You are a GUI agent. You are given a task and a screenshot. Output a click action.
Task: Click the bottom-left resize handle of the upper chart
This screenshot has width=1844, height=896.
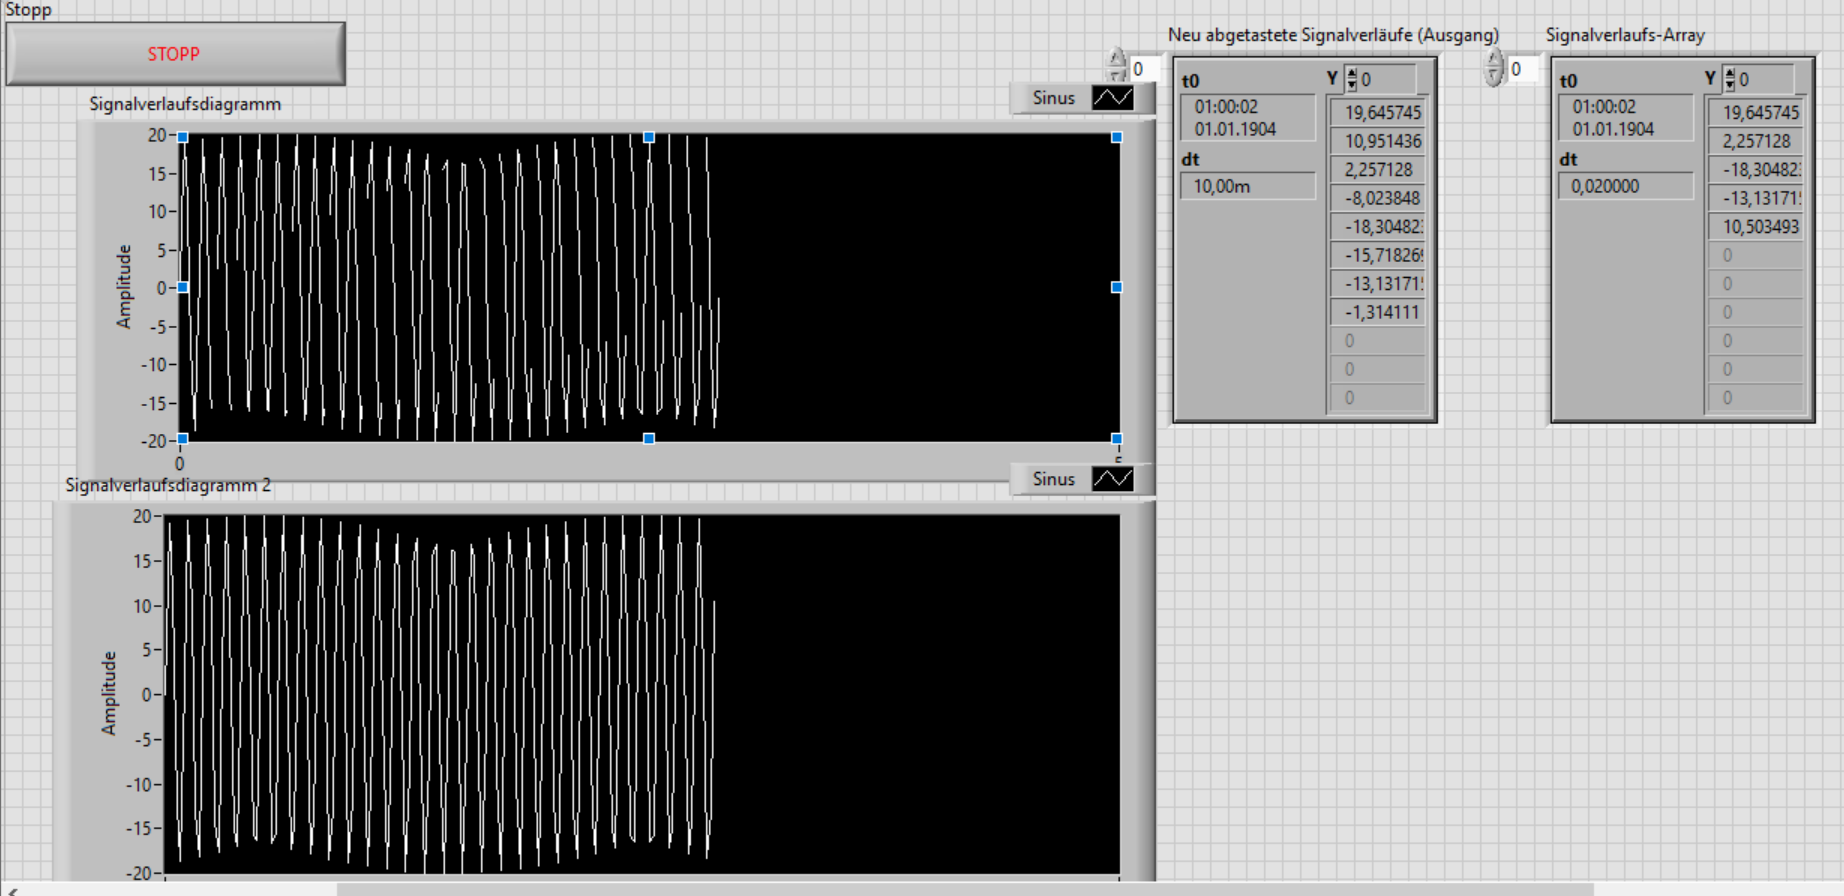click(x=183, y=439)
